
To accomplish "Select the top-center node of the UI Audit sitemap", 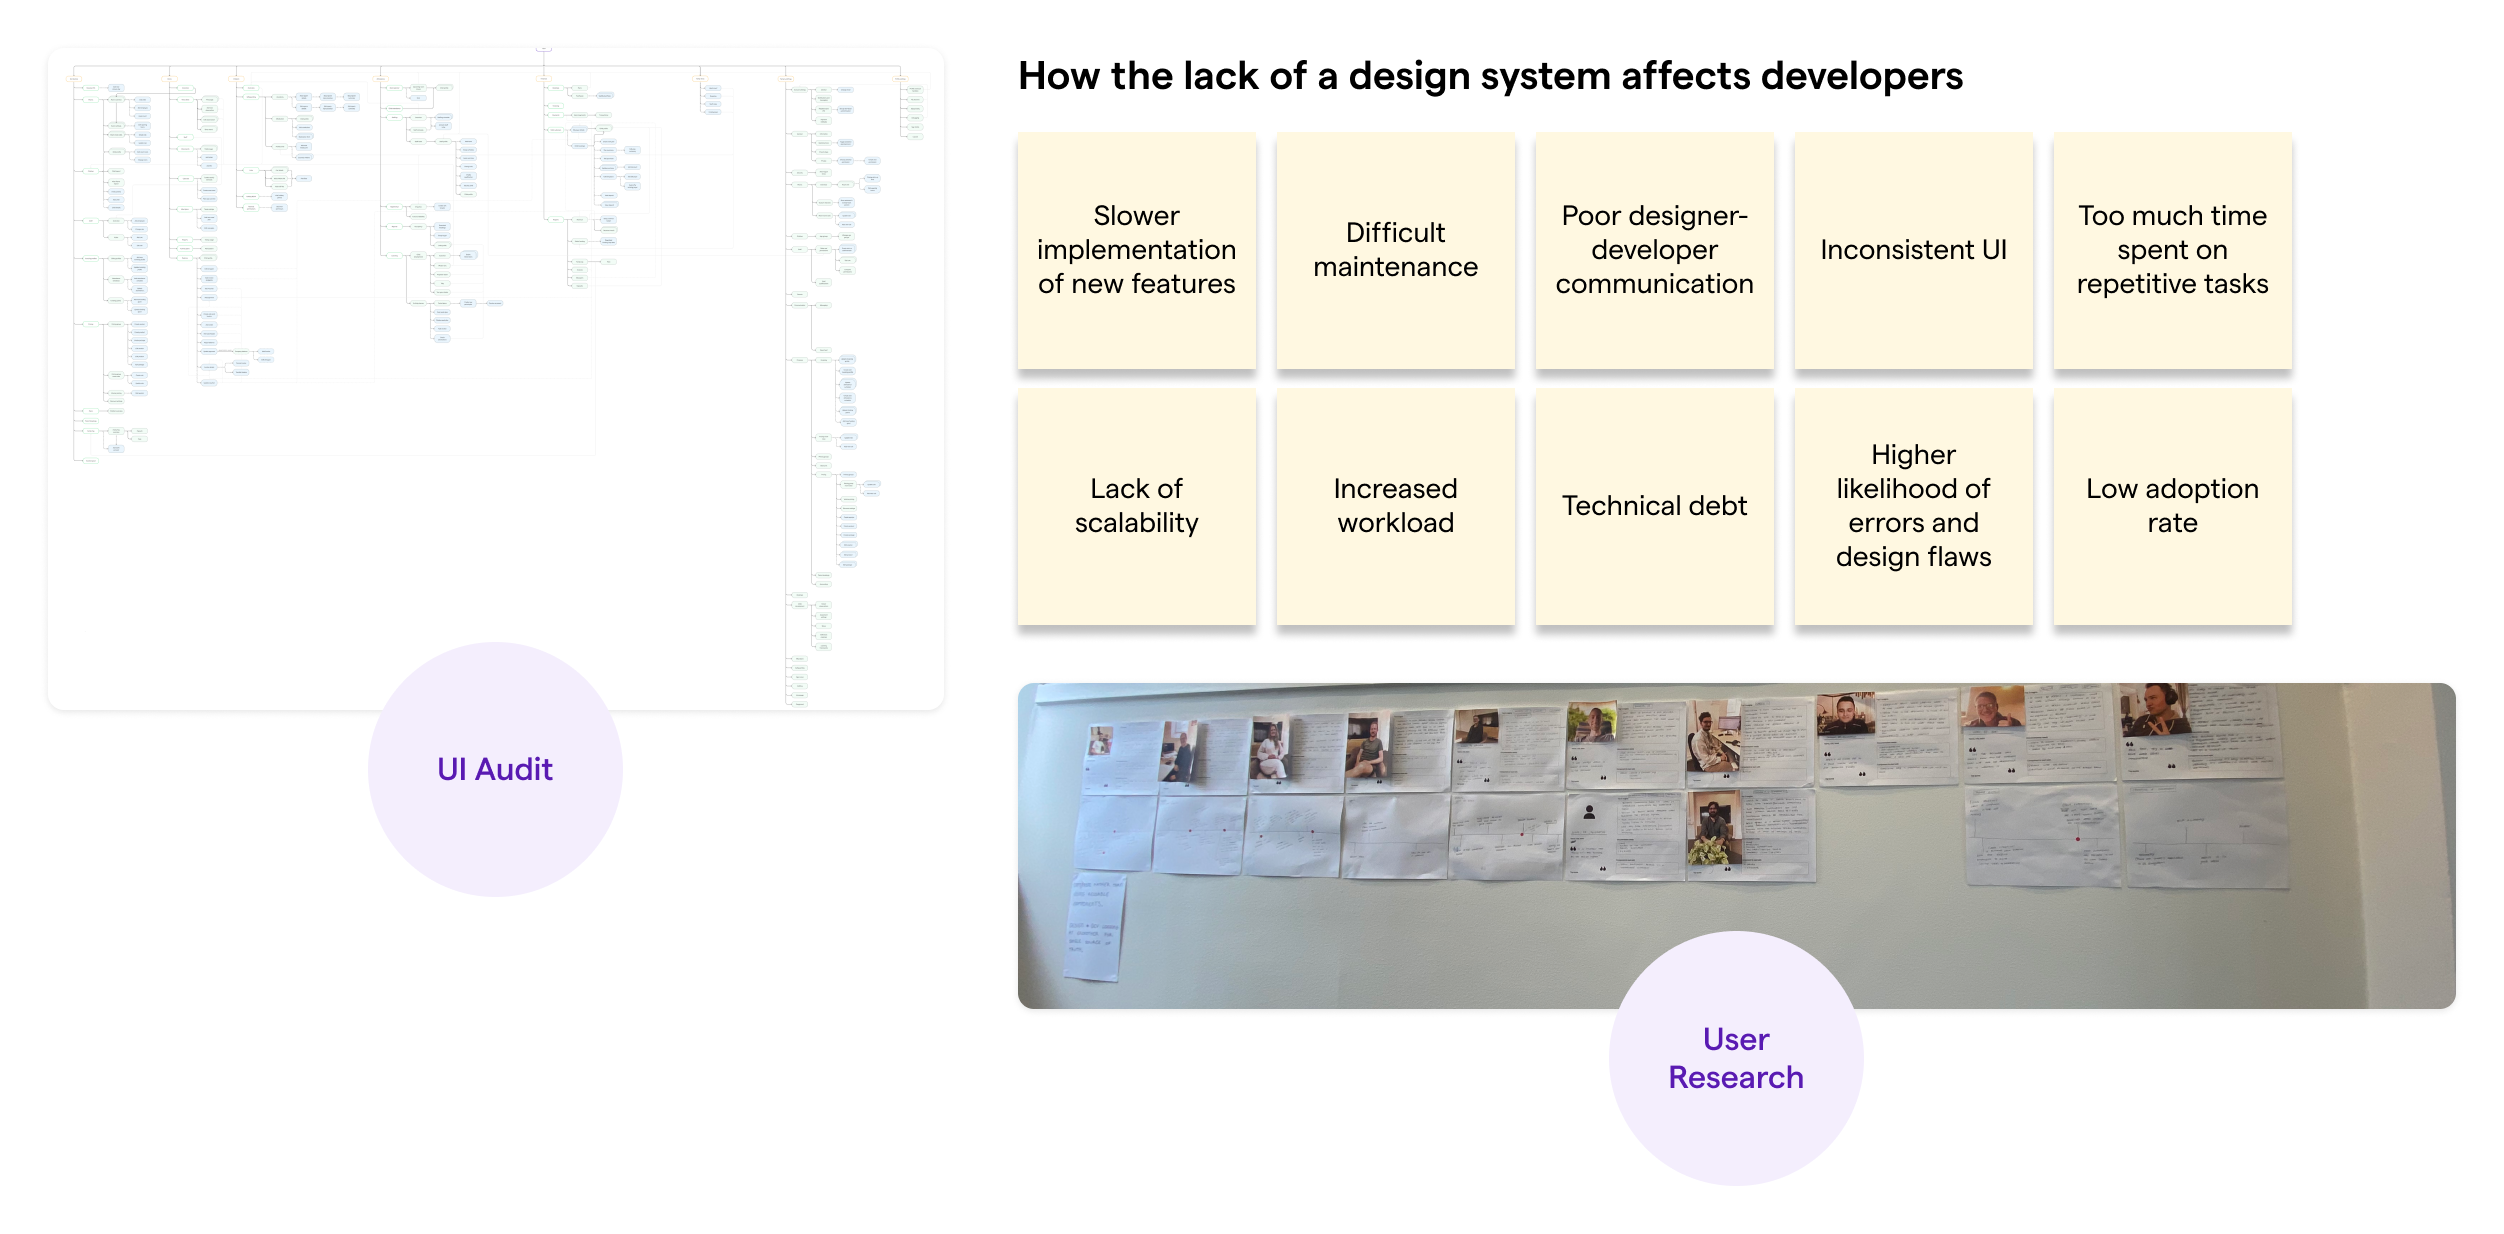I will 542,48.
